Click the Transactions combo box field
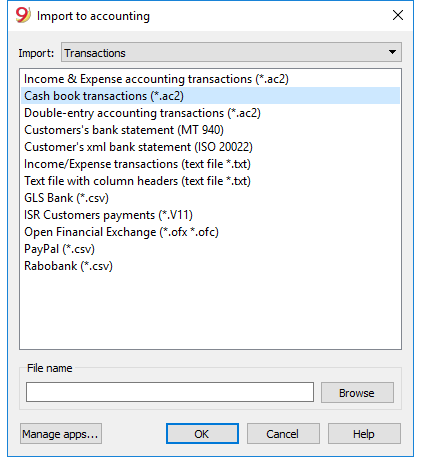This screenshot has width=421, height=464. click(x=231, y=52)
